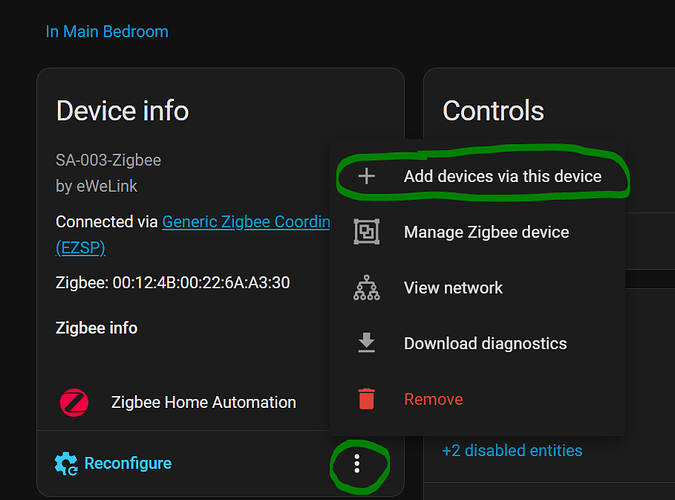The image size is (675, 500).
Task: Click the red Zigbee Home Automation logo
Action: coord(74,403)
